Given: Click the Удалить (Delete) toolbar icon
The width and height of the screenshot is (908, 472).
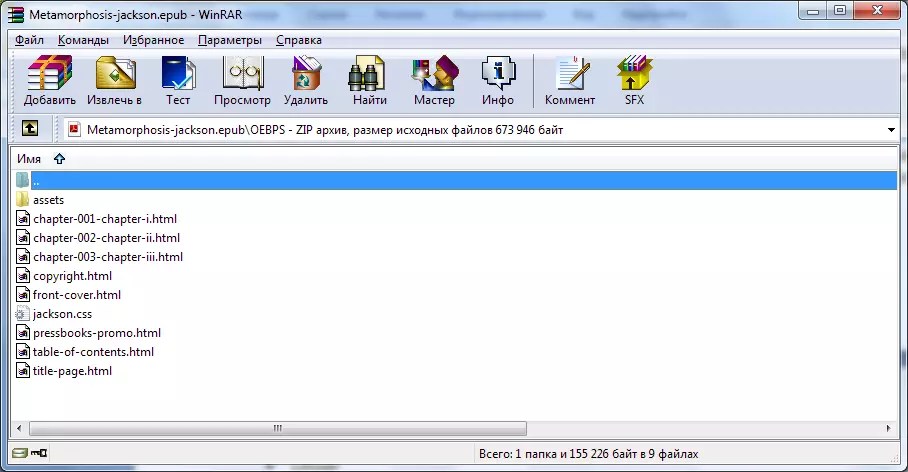Looking at the screenshot, I should pyautogui.click(x=306, y=74).
